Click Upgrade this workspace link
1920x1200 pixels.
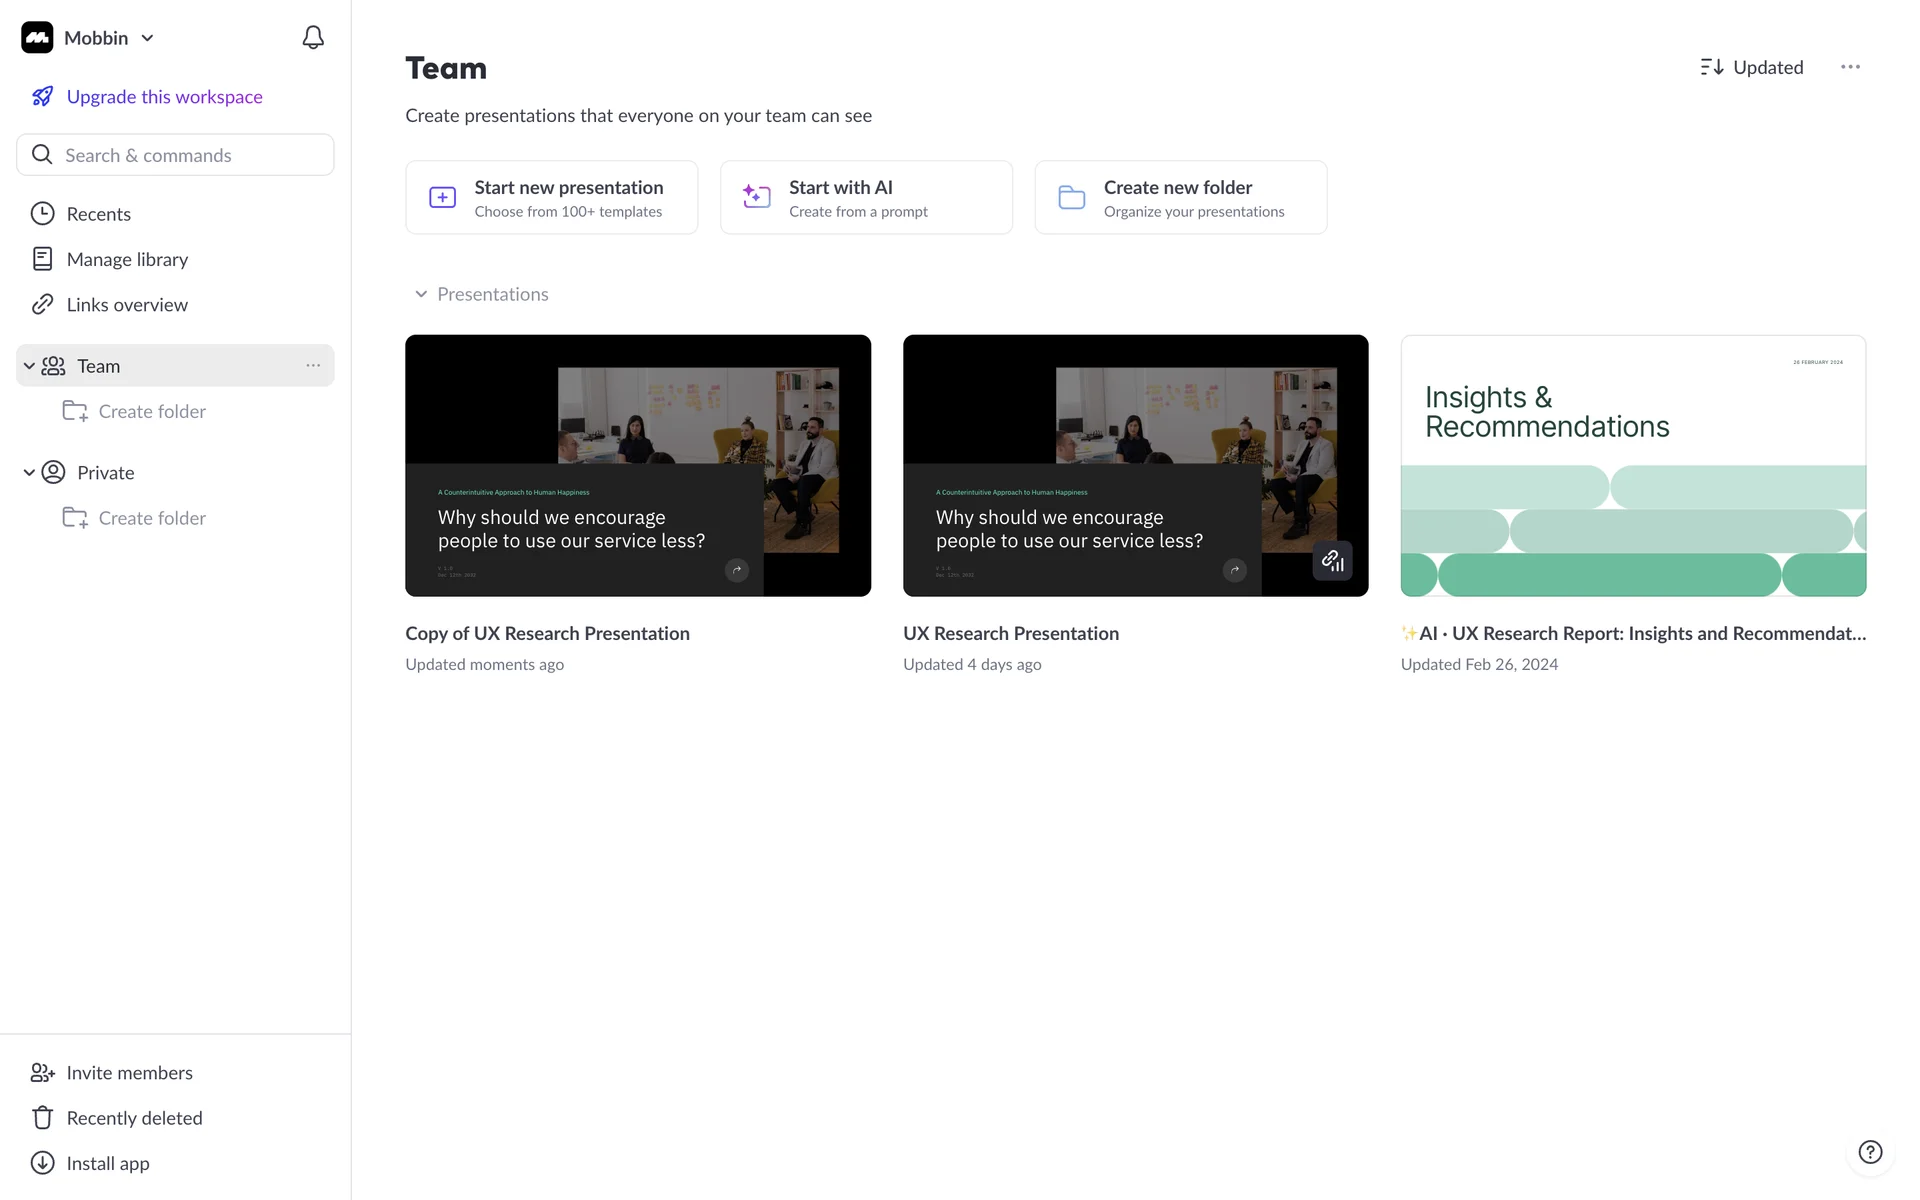(164, 97)
